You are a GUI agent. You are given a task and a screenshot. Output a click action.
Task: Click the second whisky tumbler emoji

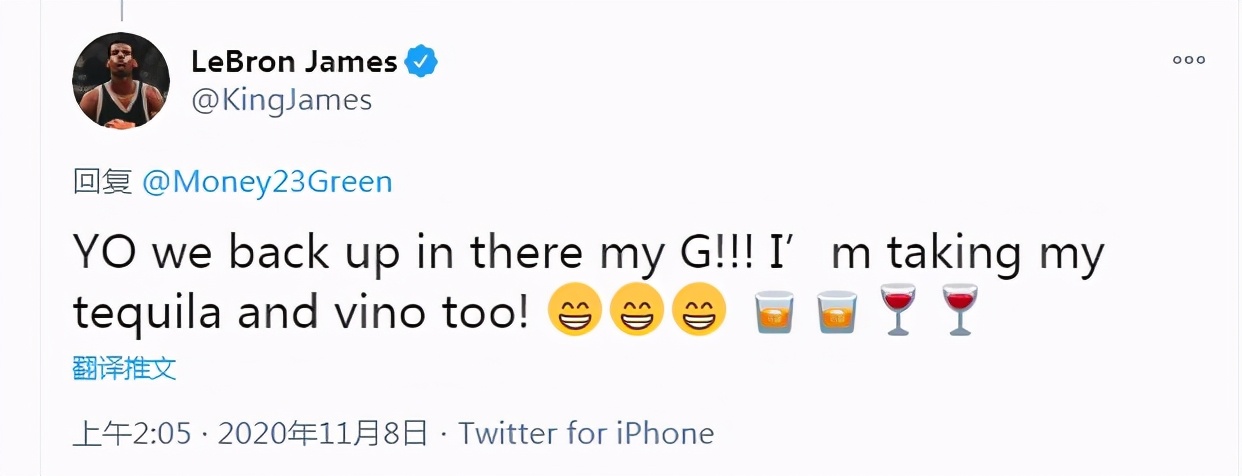(x=836, y=310)
